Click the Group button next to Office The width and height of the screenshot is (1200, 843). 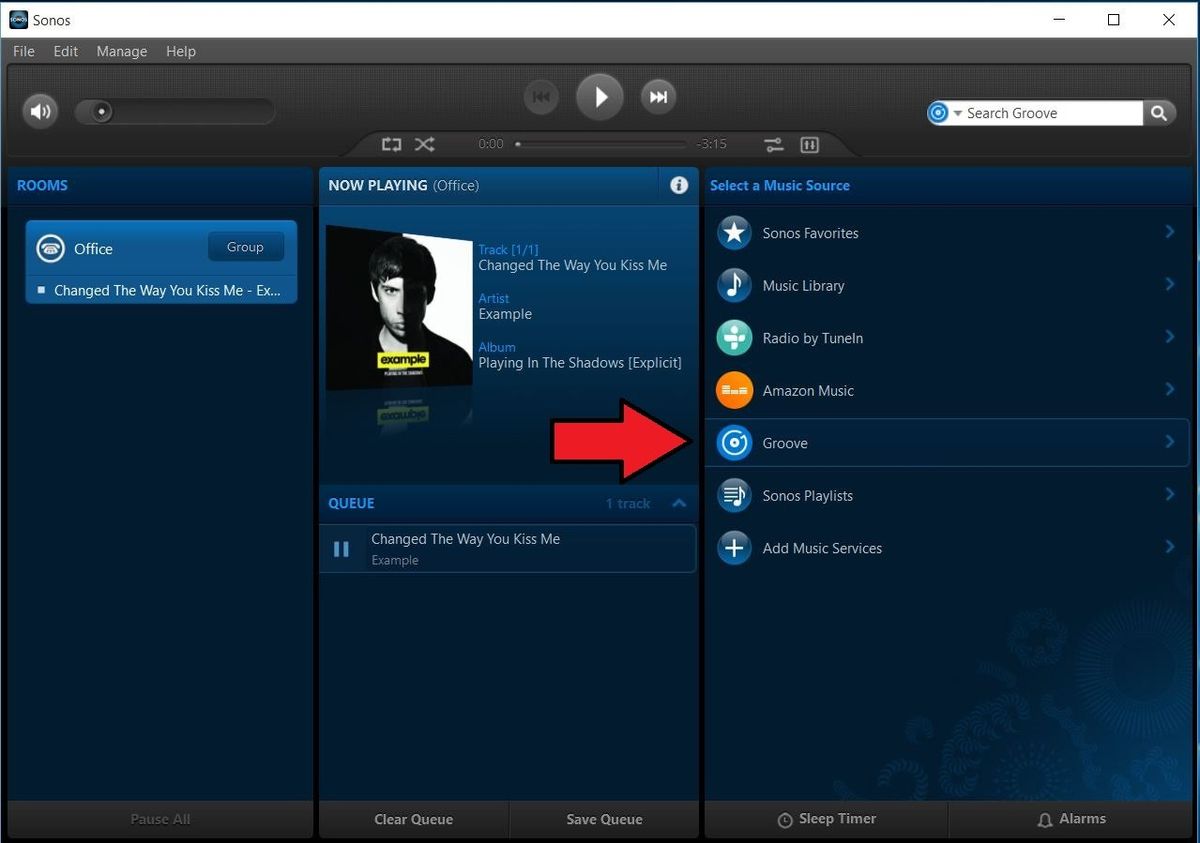coord(245,246)
